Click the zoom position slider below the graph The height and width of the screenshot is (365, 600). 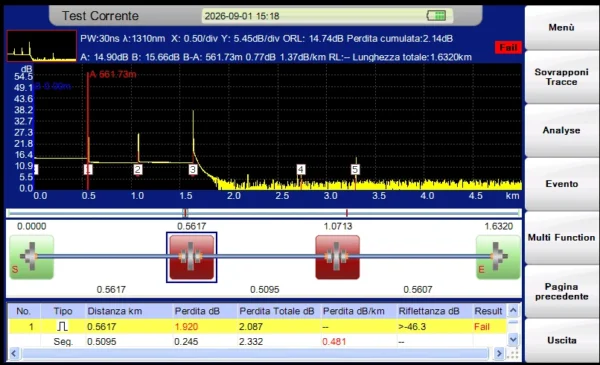pyautogui.click(x=264, y=213)
